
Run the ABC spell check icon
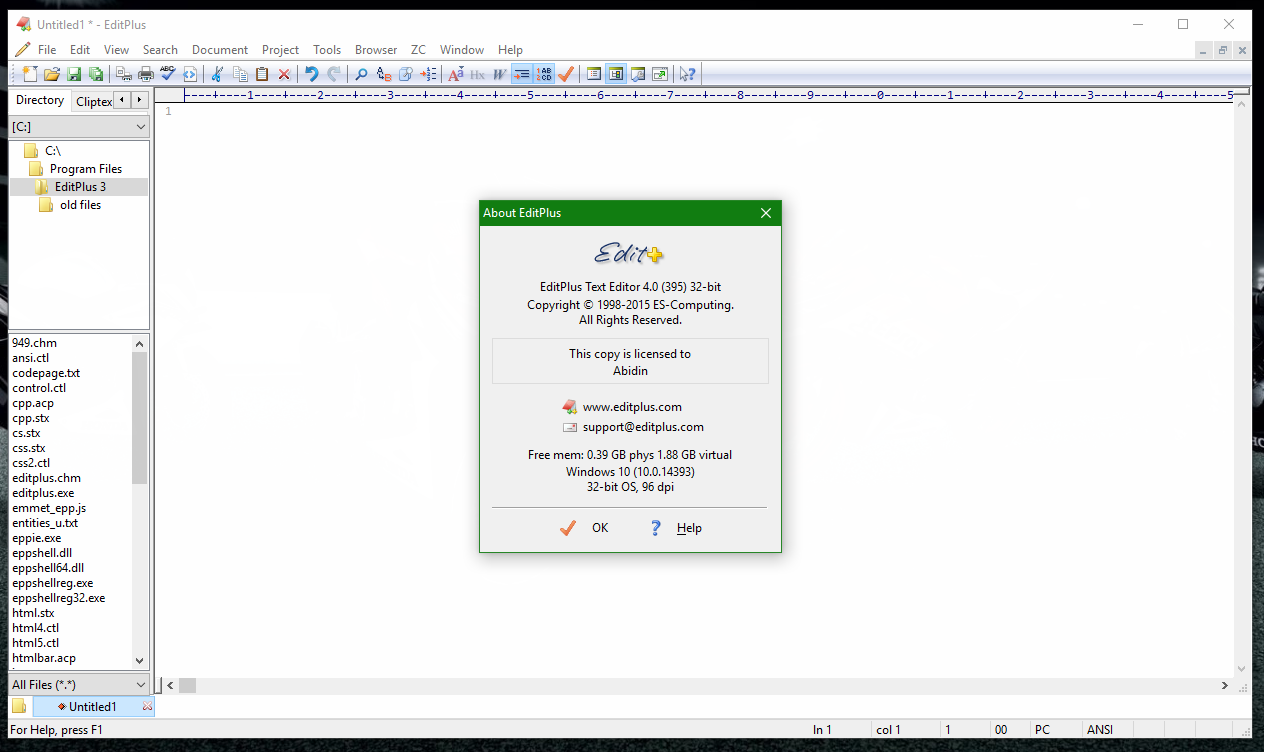tap(166, 73)
